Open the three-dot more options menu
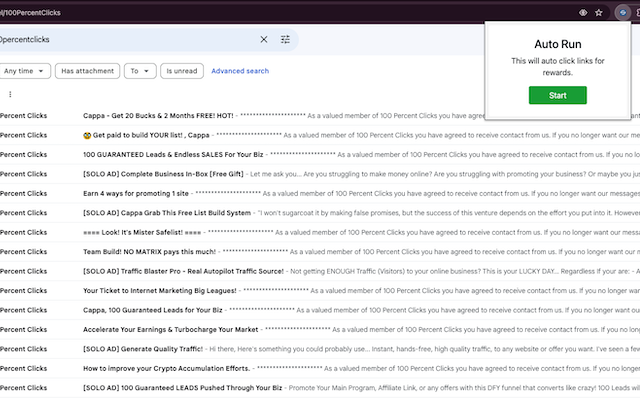This screenshot has width=640, height=400. pyautogui.click(x=10, y=94)
